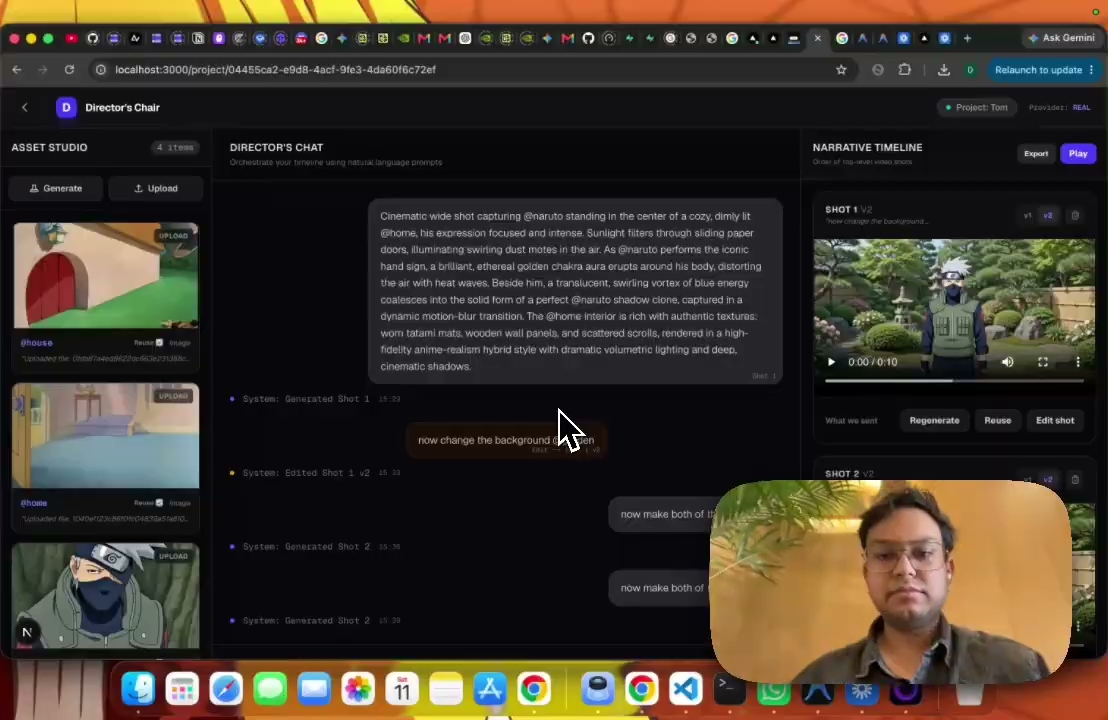Image resolution: width=1108 pixels, height=720 pixels.
Task: Select the long cinematic wide shot prompt message
Action: pyautogui.click(x=575, y=291)
